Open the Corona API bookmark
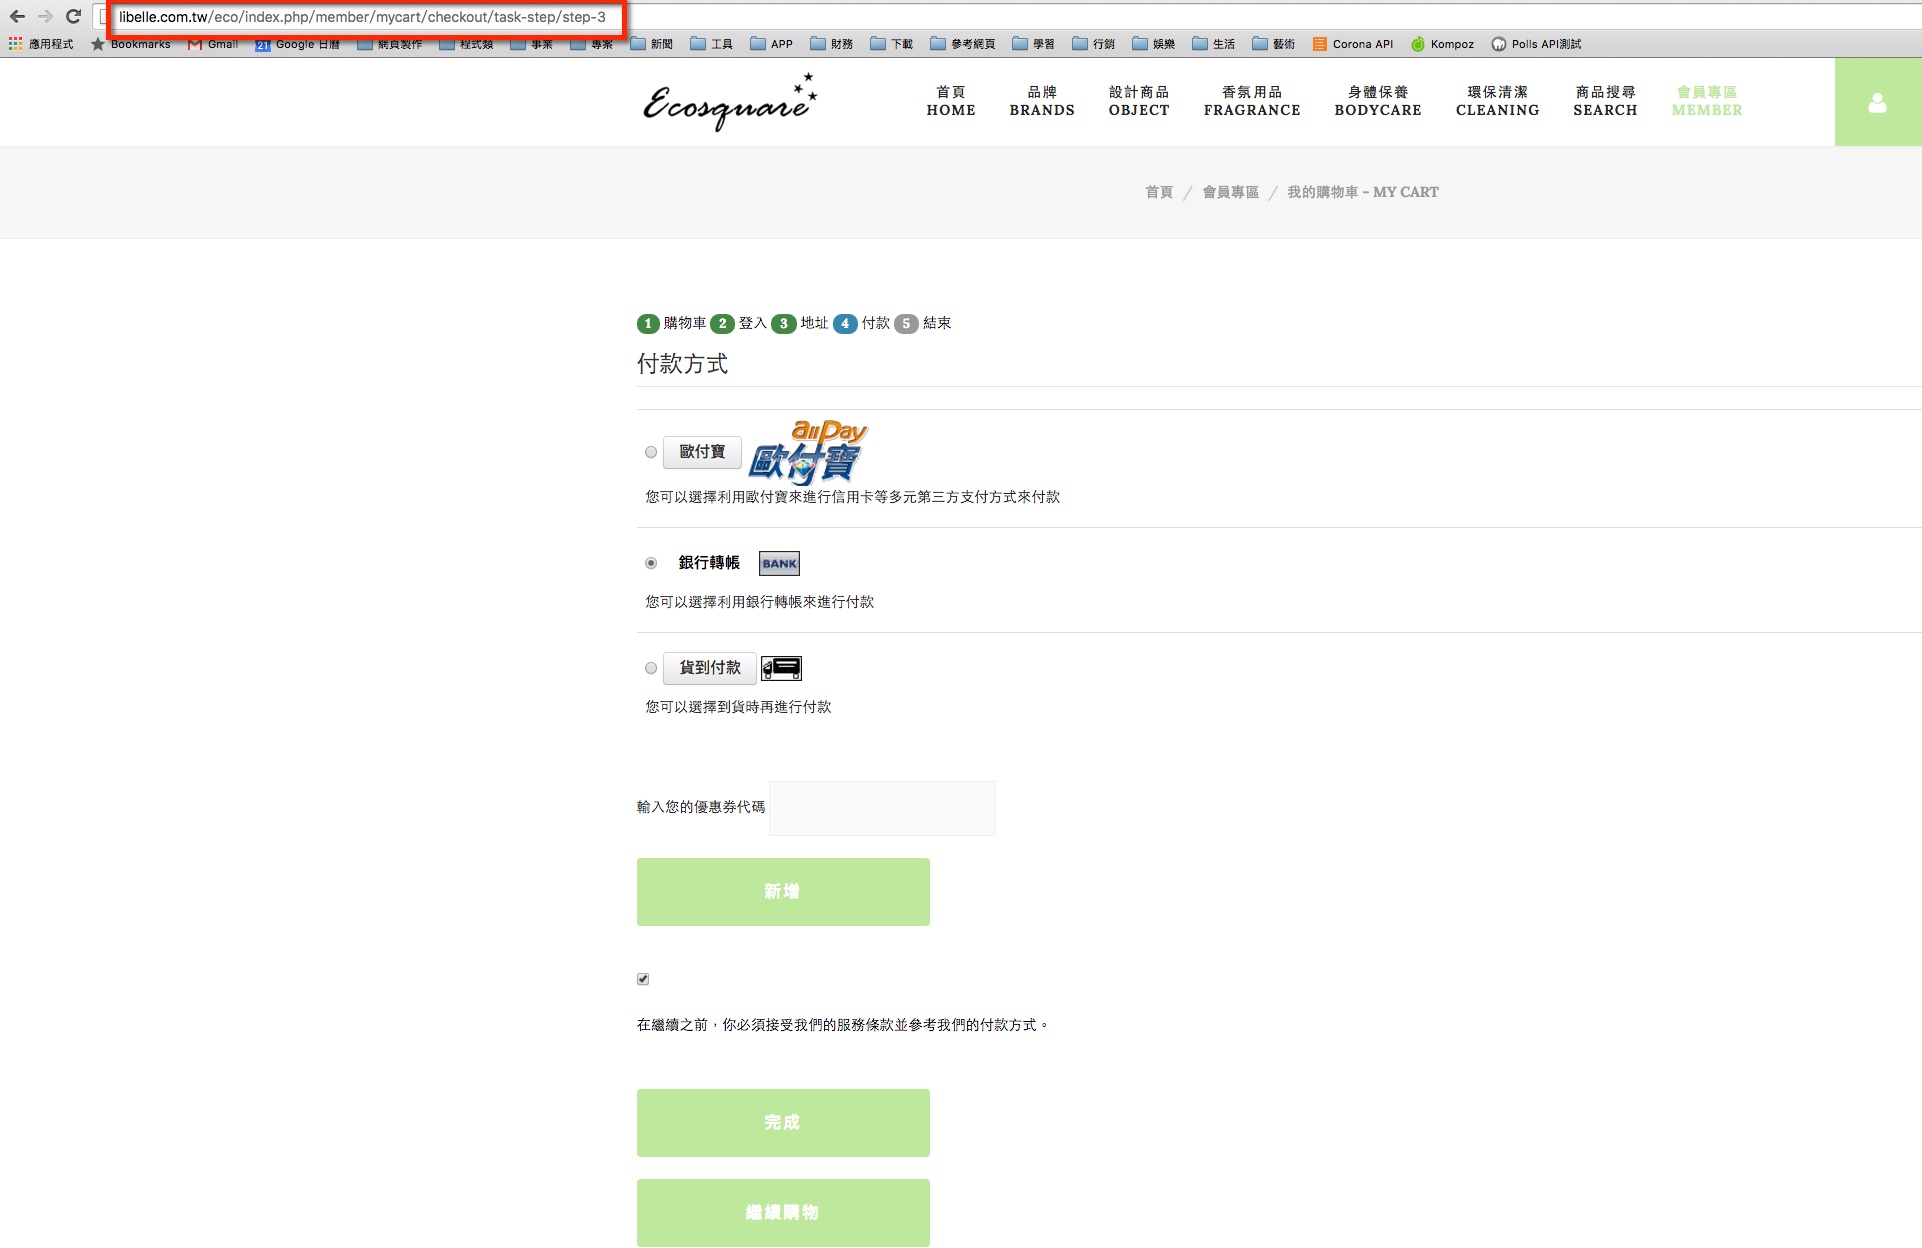The image size is (1922, 1248). tap(1352, 44)
